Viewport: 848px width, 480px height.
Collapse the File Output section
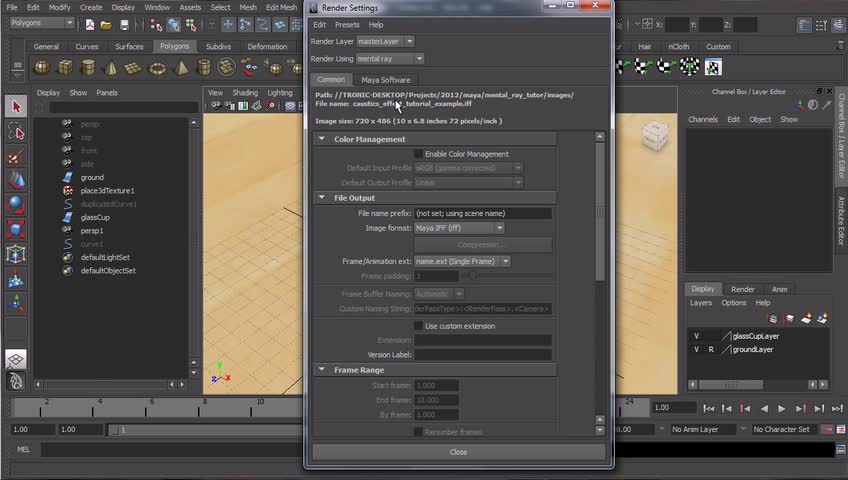(322, 198)
